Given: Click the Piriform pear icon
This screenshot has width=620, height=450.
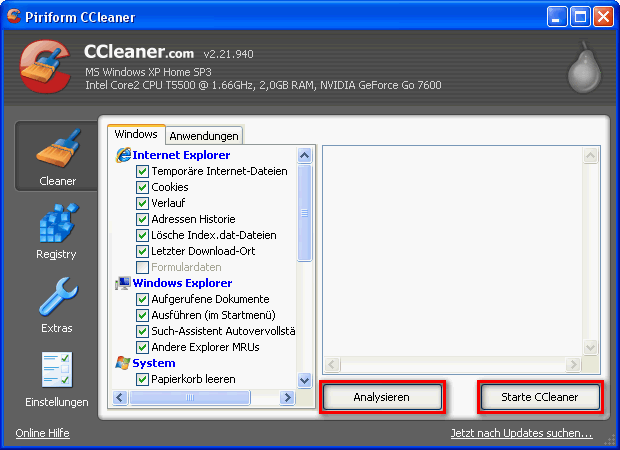Looking at the screenshot, I should (584, 72).
